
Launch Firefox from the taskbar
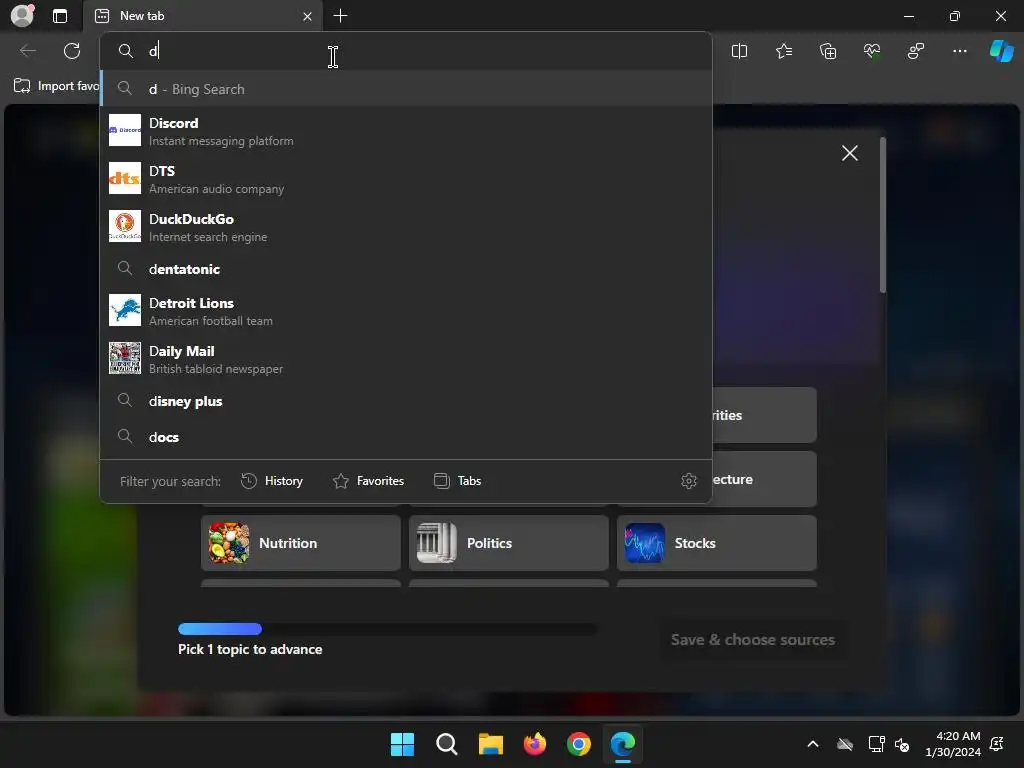pos(535,744)
